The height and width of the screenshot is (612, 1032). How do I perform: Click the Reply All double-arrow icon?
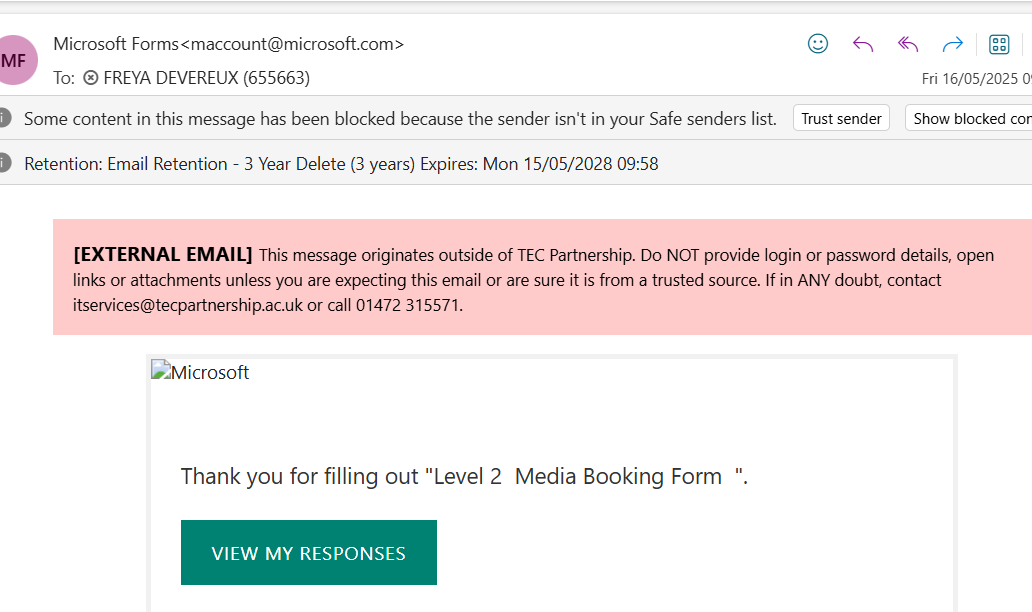tap(908, 44)
